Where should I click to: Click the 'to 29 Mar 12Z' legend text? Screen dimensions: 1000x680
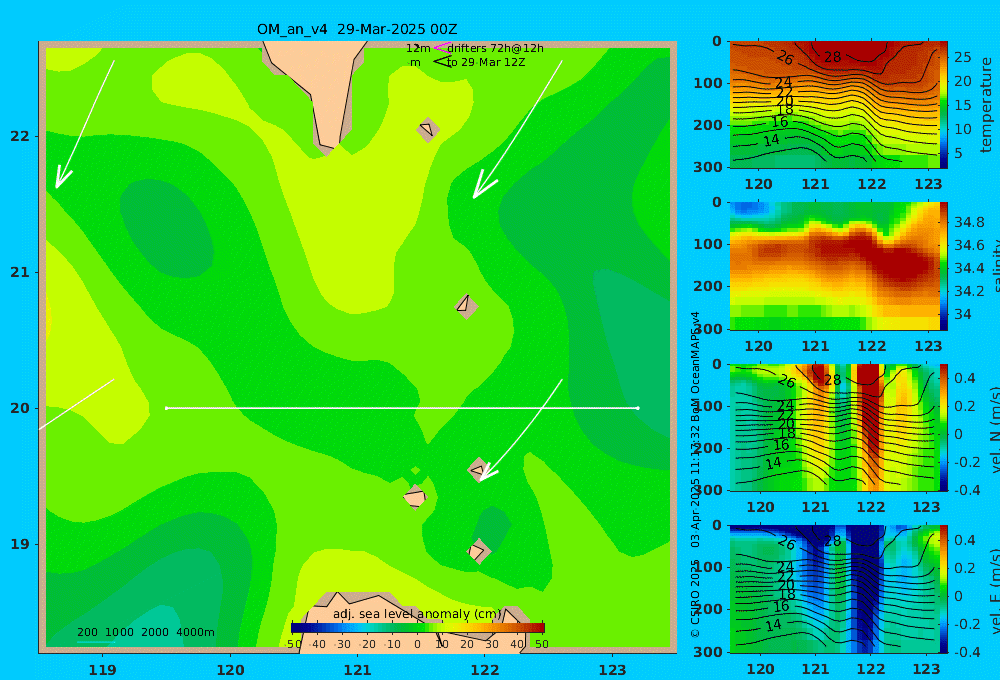click(486, 63)
